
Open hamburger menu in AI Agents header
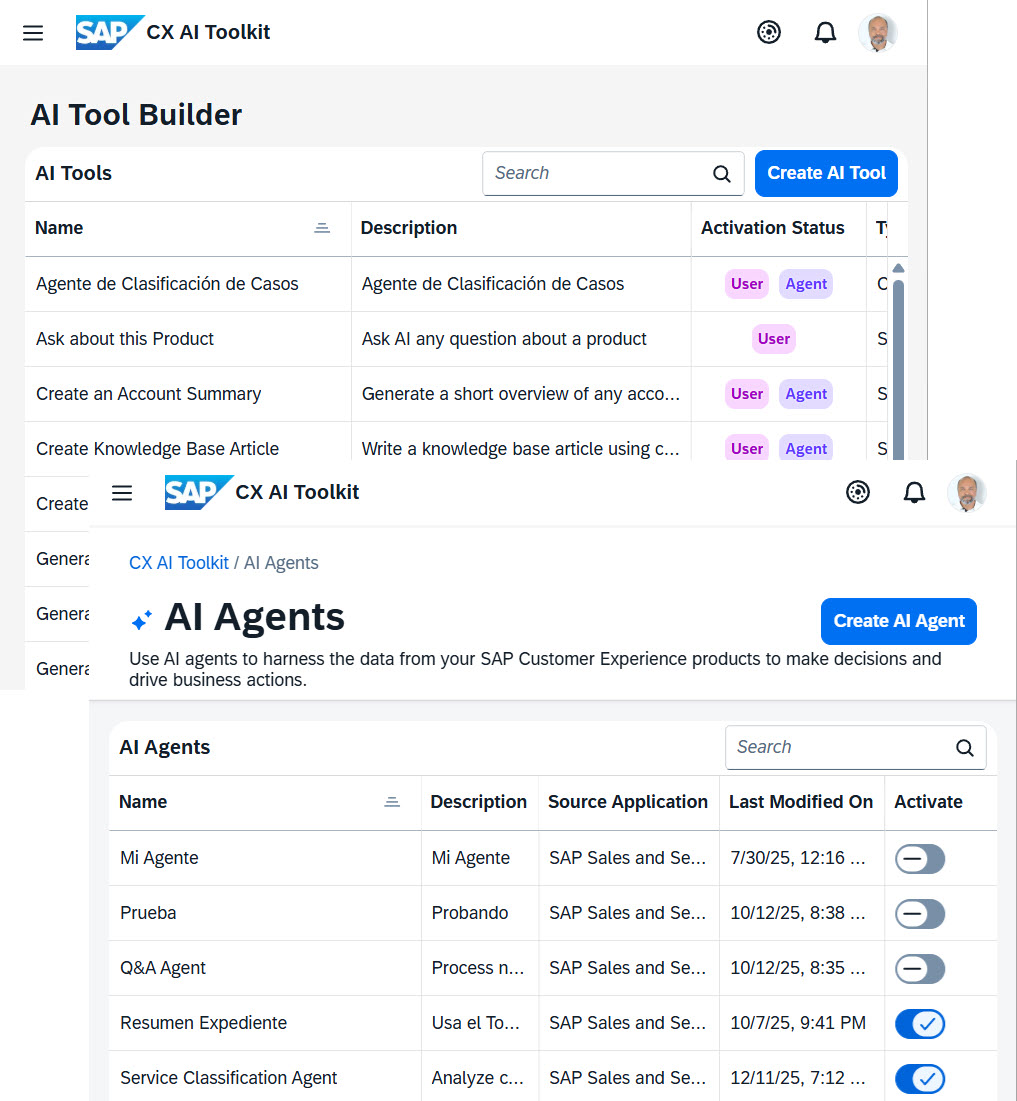pos(122,493)
